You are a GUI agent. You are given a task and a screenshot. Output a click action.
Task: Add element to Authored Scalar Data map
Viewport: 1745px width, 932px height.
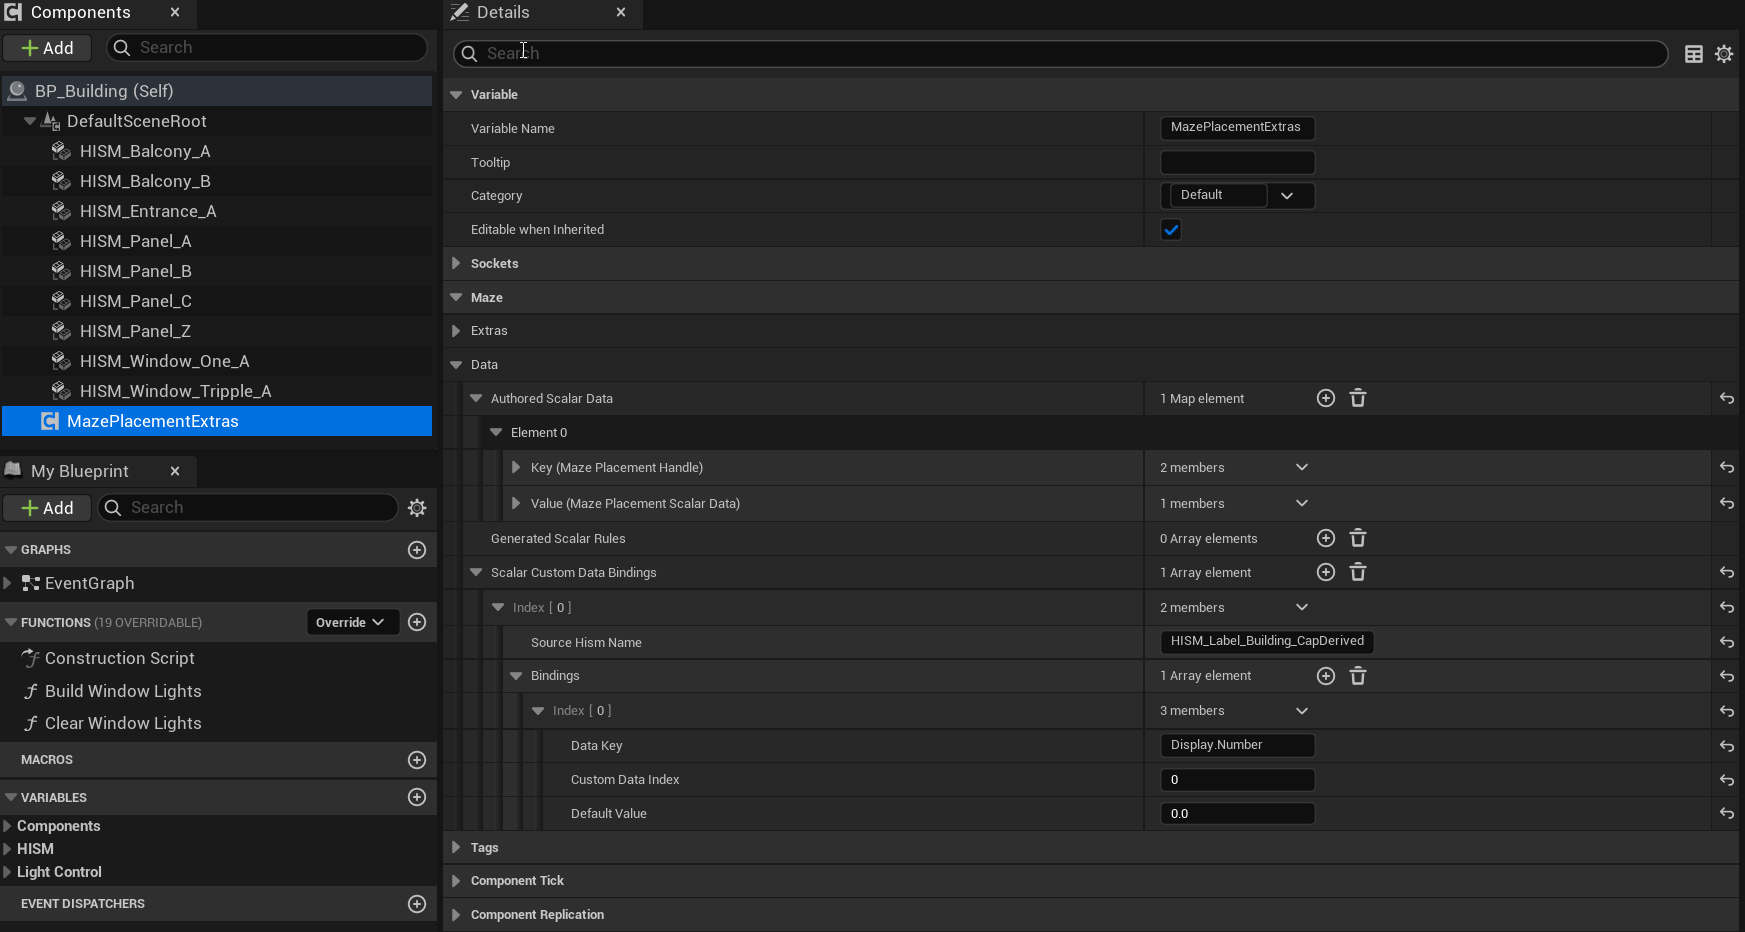click(x=1326, y=398)
